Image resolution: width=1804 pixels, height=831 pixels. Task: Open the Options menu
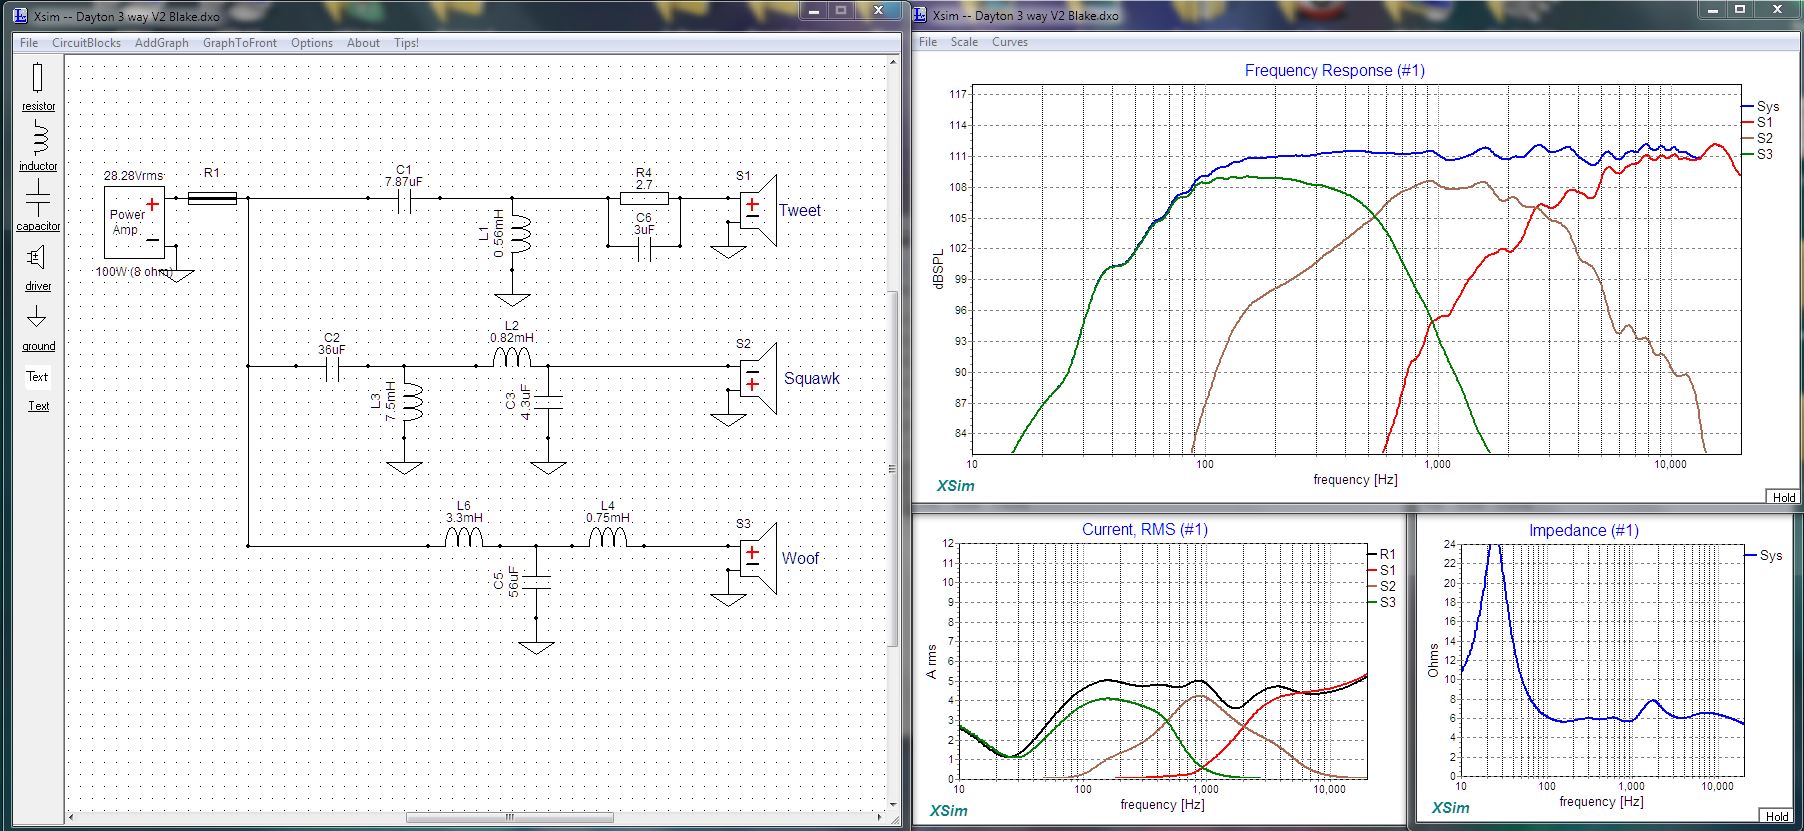(311, 43)
